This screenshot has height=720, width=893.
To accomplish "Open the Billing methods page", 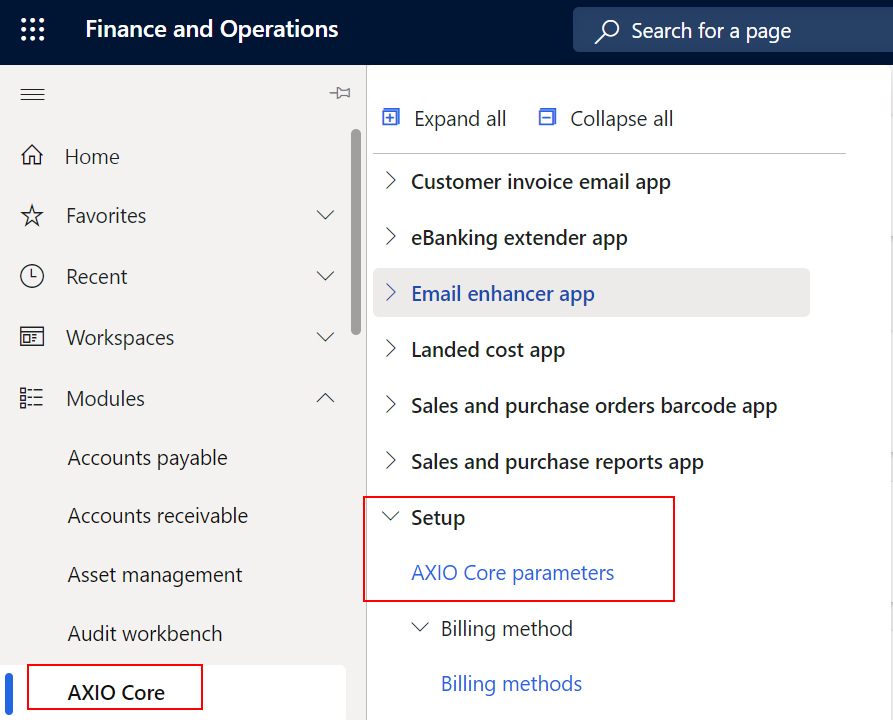I will click(511, 683).
